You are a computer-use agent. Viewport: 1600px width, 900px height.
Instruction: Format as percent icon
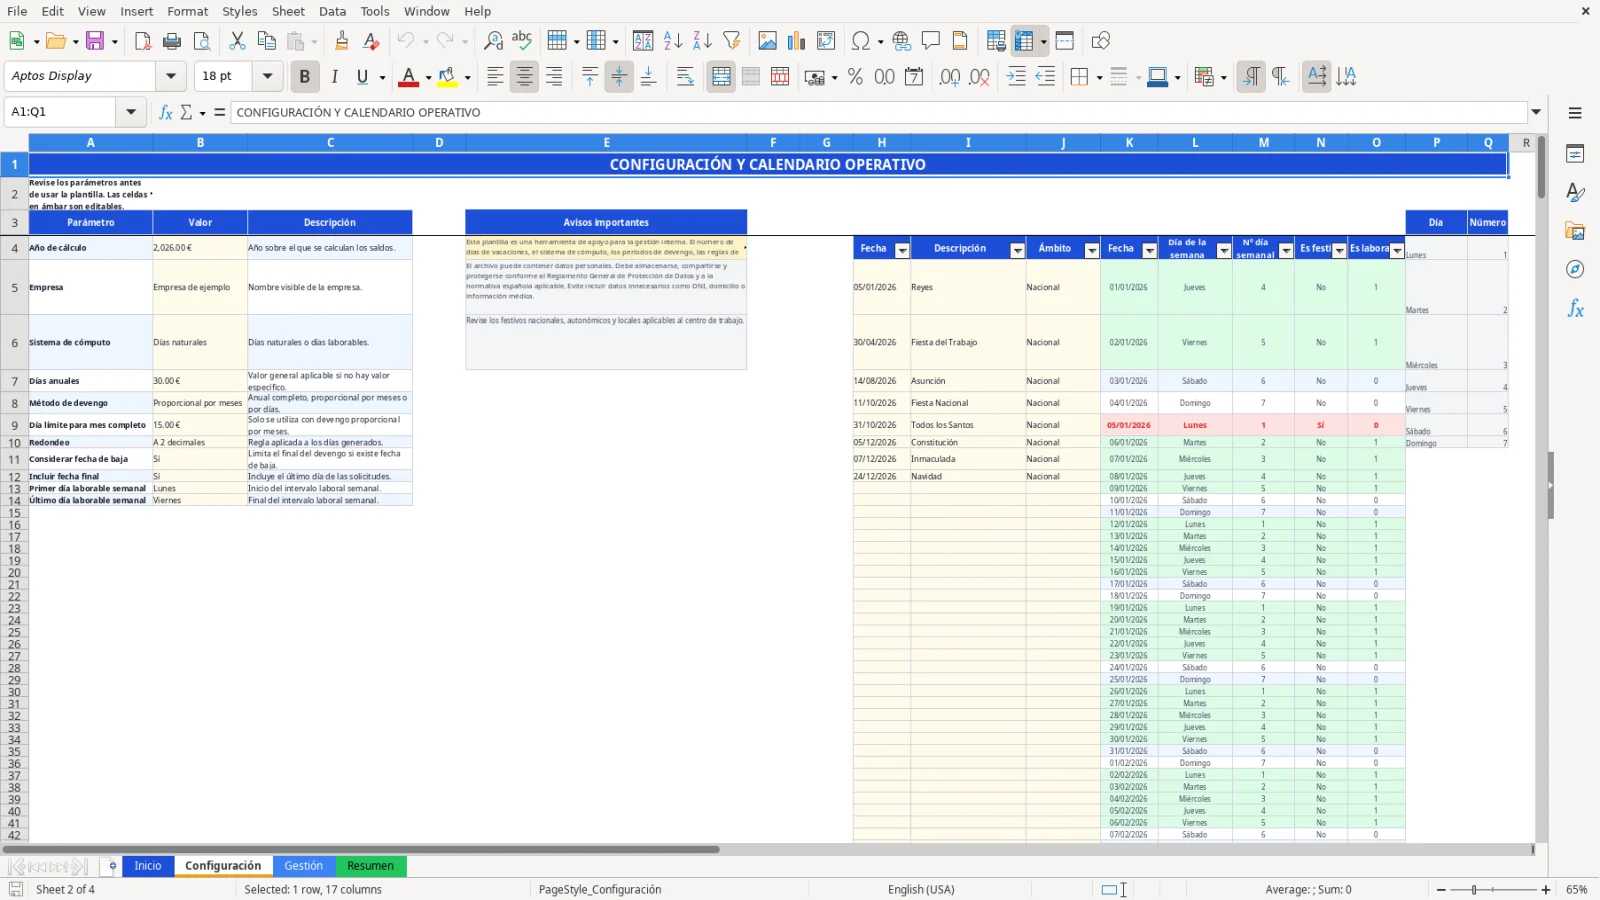click(855, 77)
